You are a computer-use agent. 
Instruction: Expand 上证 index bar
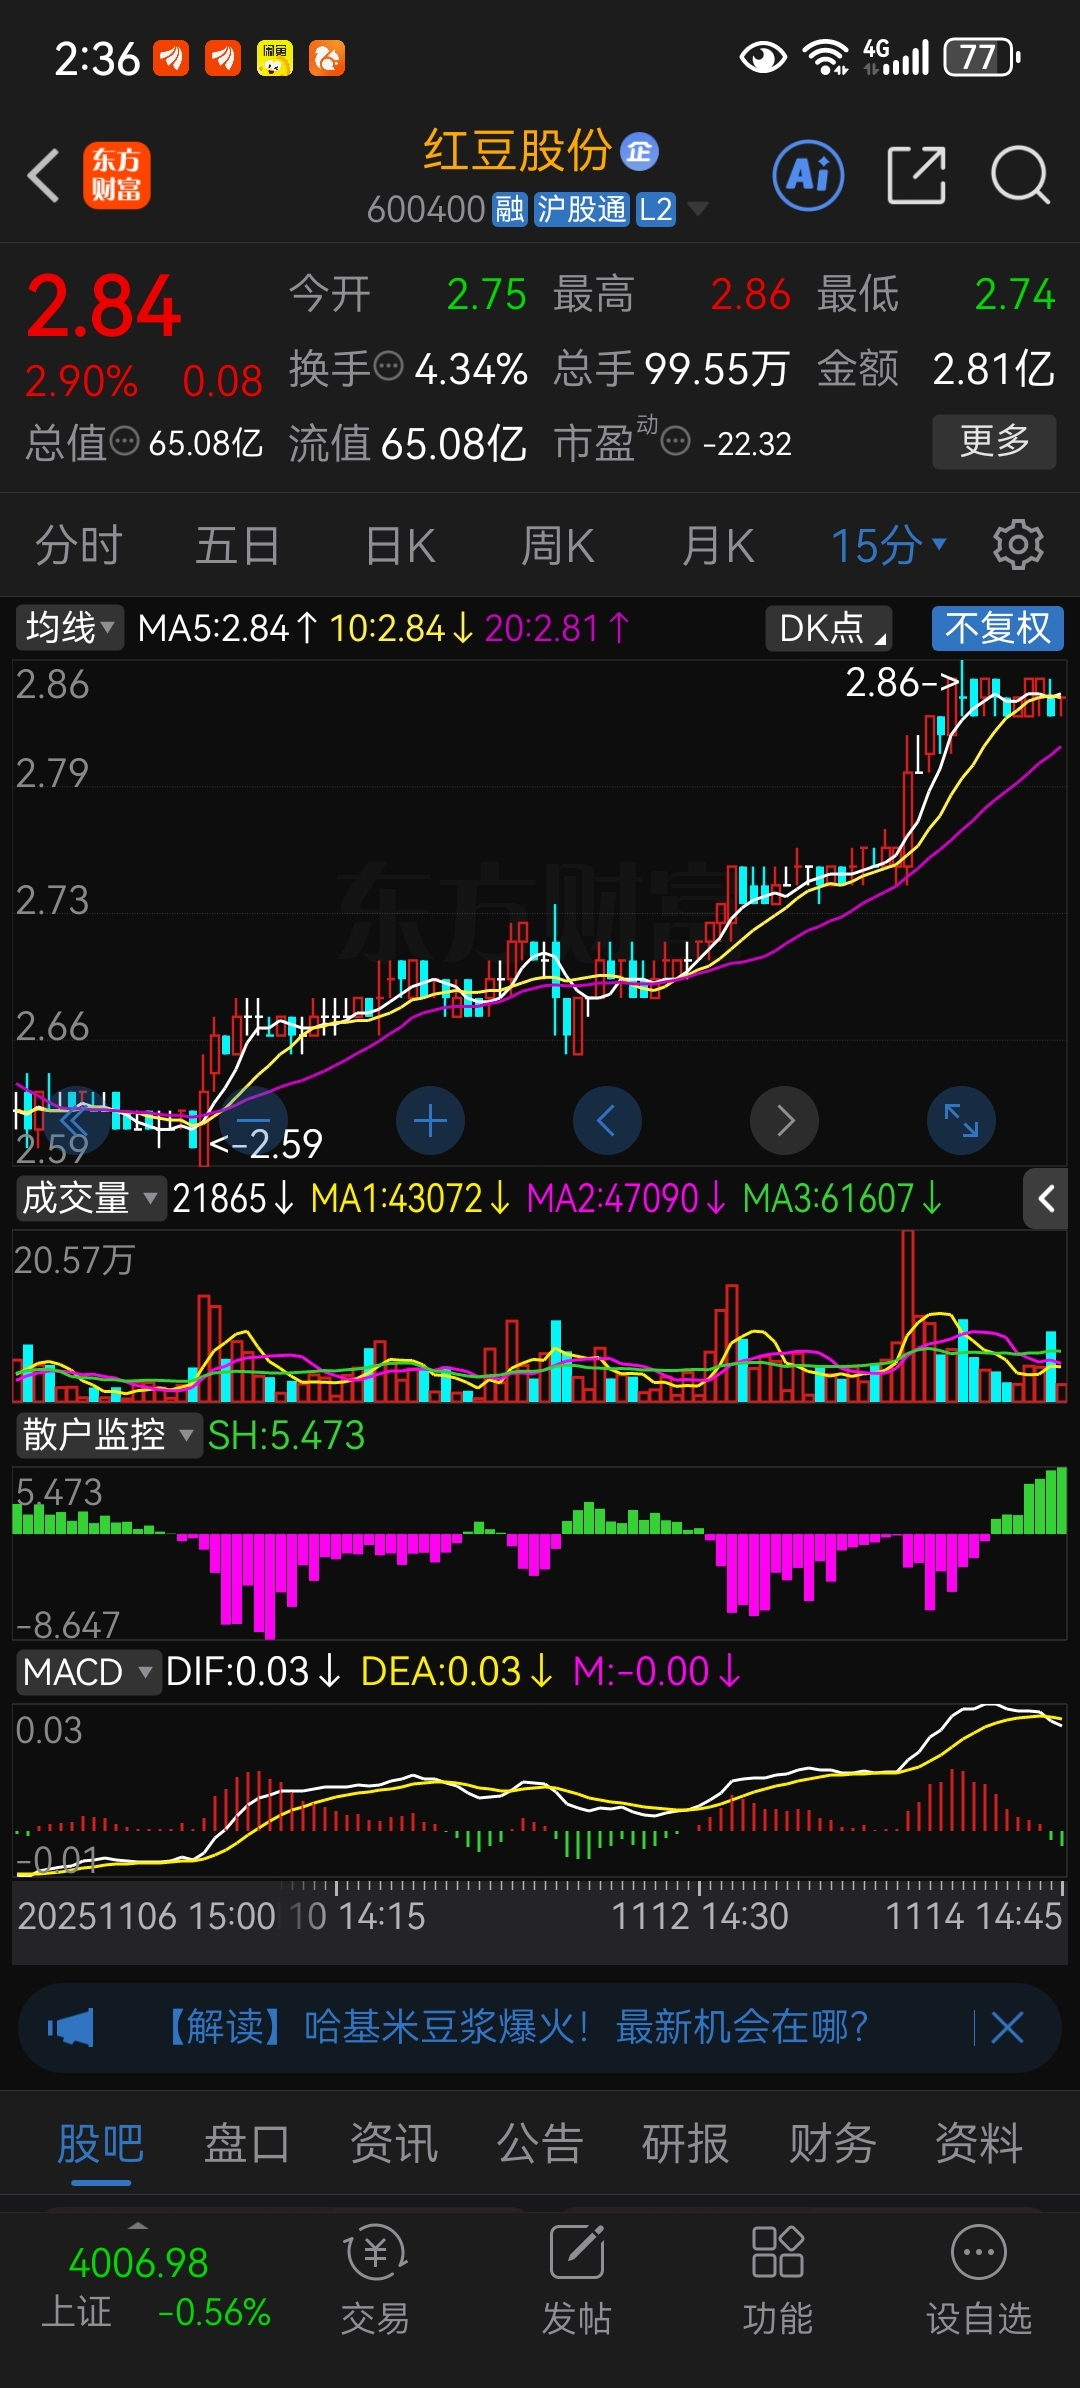138,2224
